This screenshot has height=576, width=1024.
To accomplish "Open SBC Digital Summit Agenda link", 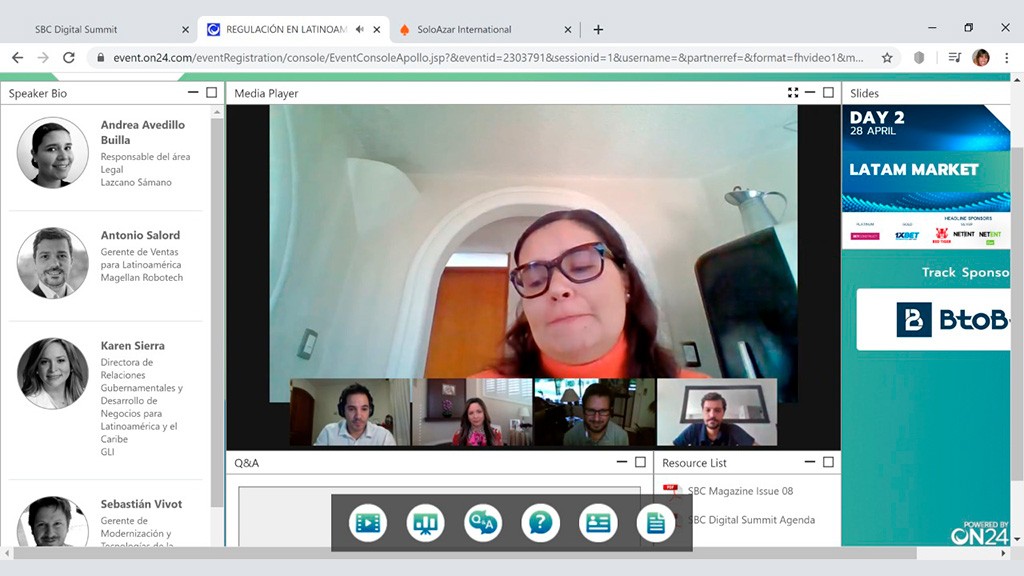I will pyautogui.click(x=751, y=520).
